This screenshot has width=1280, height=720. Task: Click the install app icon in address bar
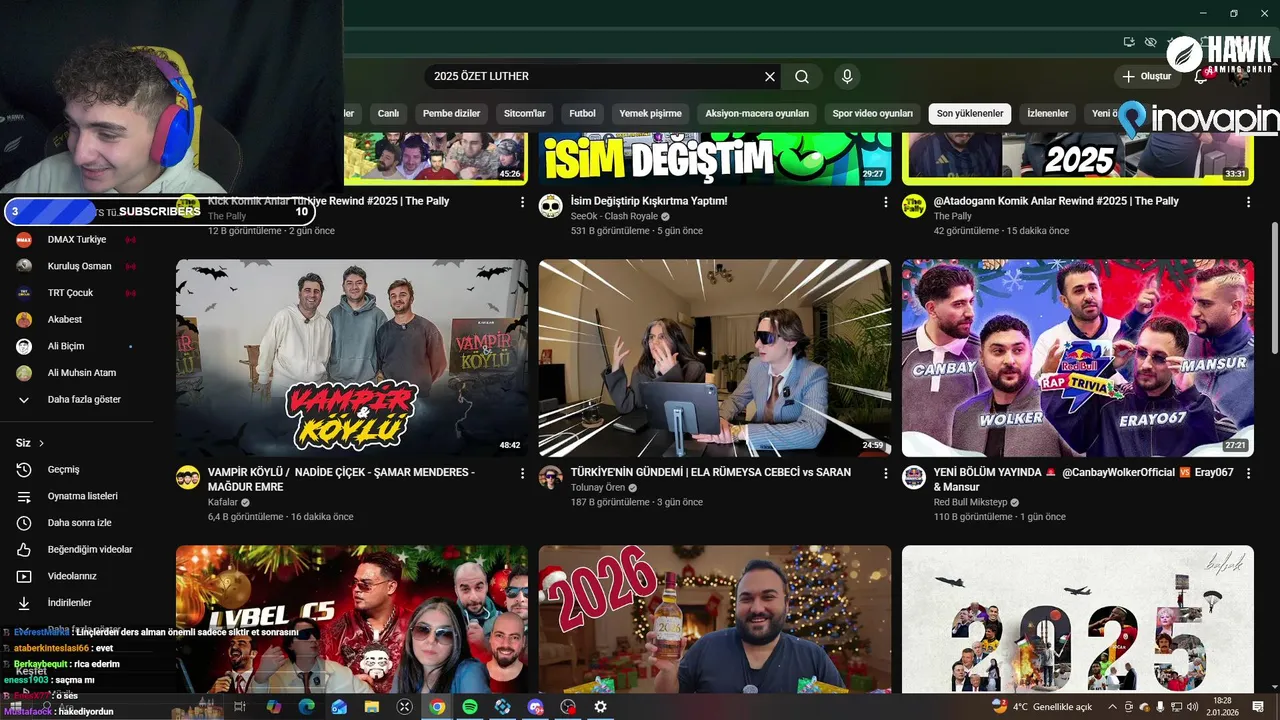point(1129,42)
